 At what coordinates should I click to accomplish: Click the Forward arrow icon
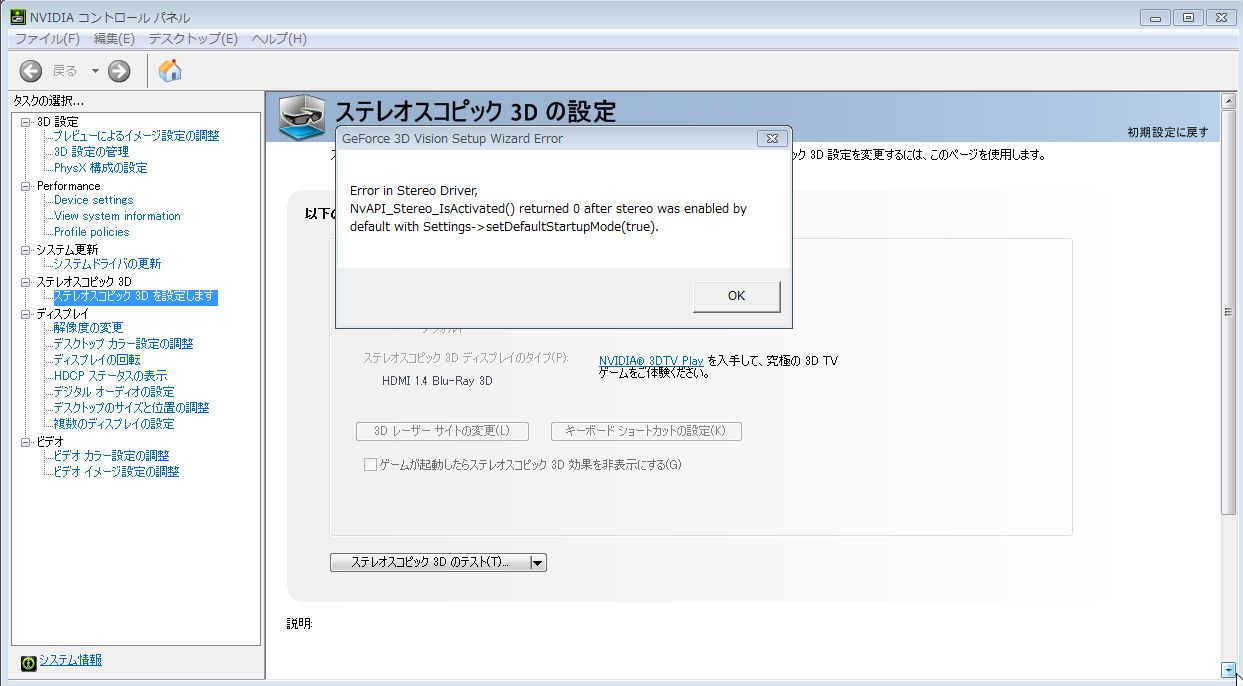point(119,71)
